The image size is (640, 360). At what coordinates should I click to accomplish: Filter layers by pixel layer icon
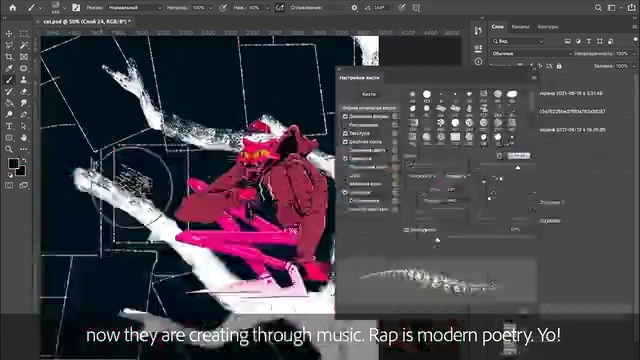567,41
